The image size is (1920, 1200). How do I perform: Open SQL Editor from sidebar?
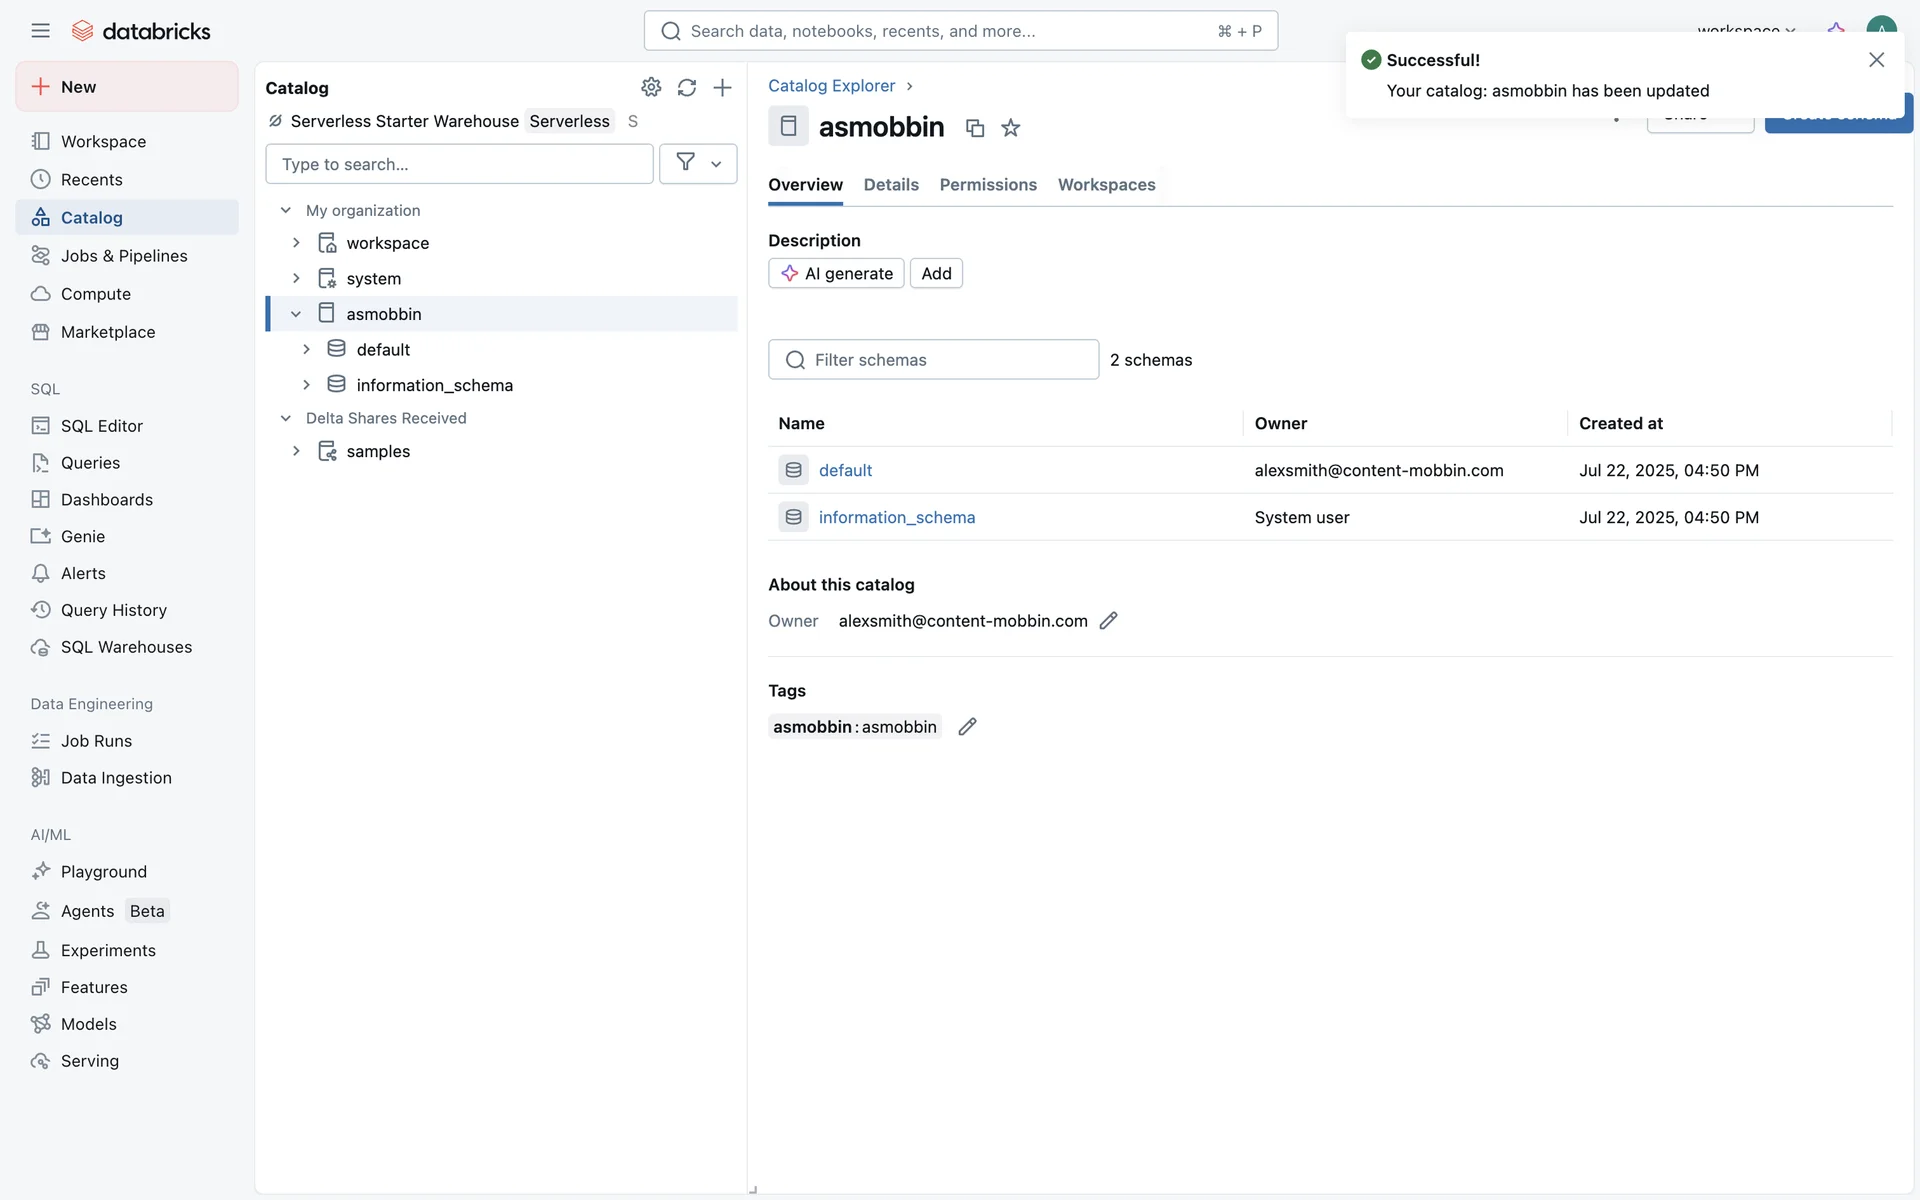[101, 426]
